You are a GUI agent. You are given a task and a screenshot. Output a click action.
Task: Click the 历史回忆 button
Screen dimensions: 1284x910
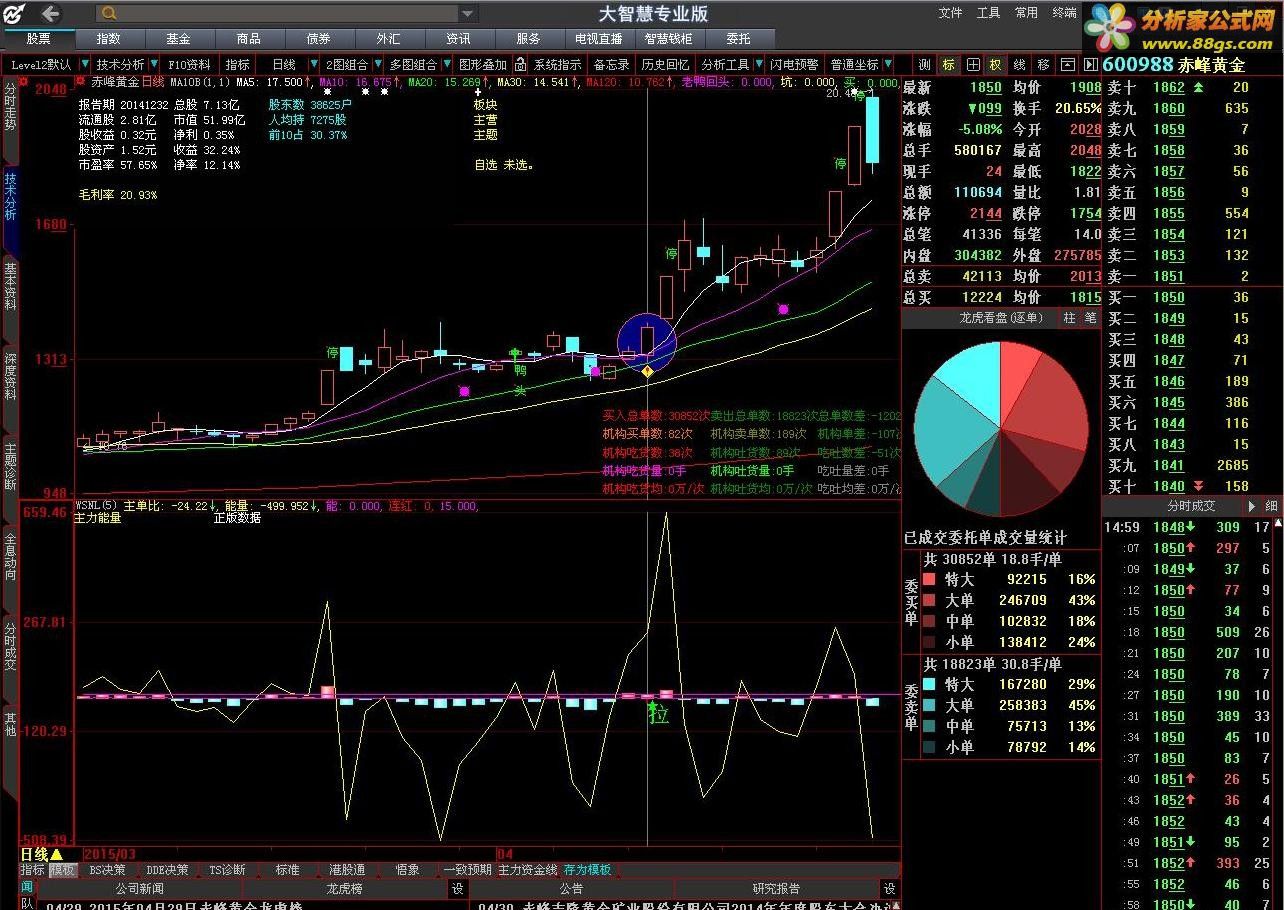click(665, 64)
